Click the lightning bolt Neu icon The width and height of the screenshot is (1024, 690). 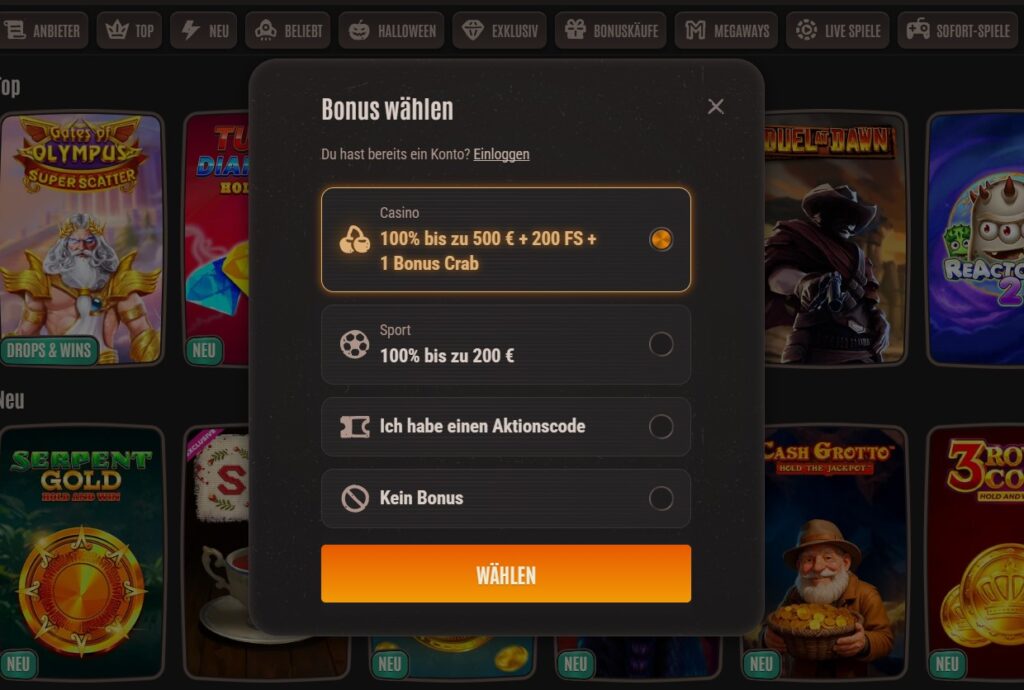(x=190, y=30)
